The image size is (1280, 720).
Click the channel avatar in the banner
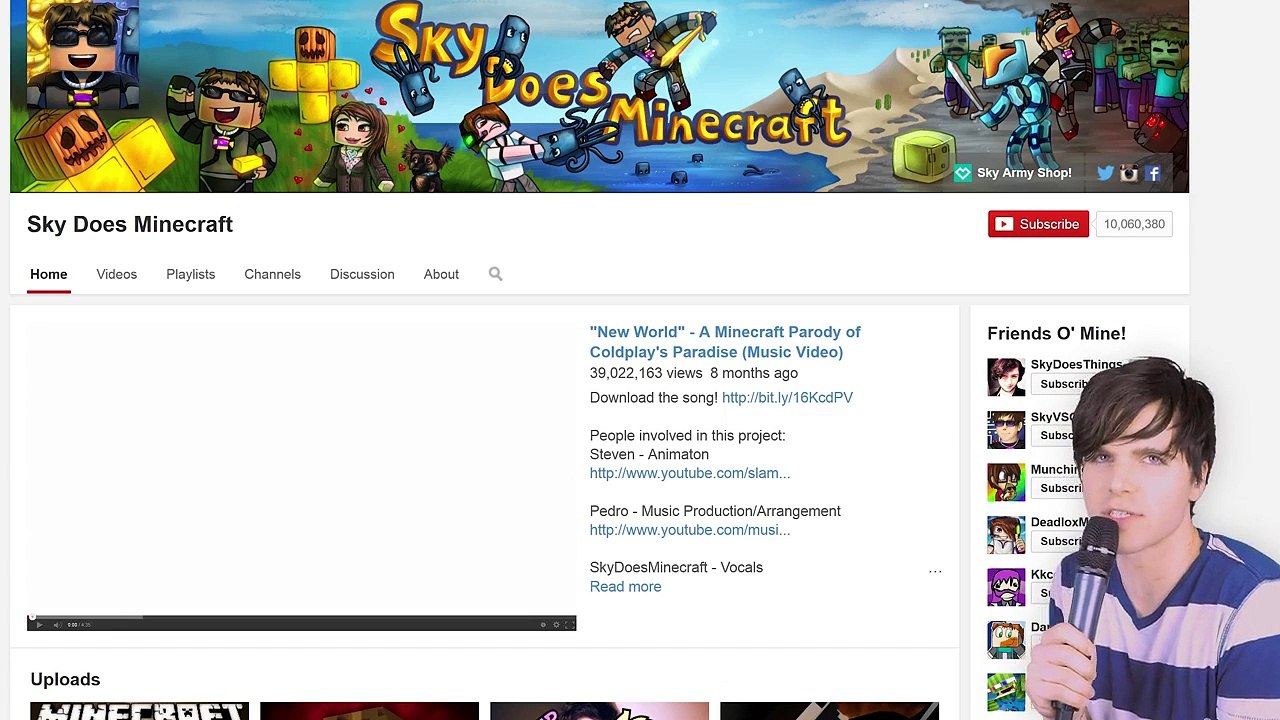82,55
